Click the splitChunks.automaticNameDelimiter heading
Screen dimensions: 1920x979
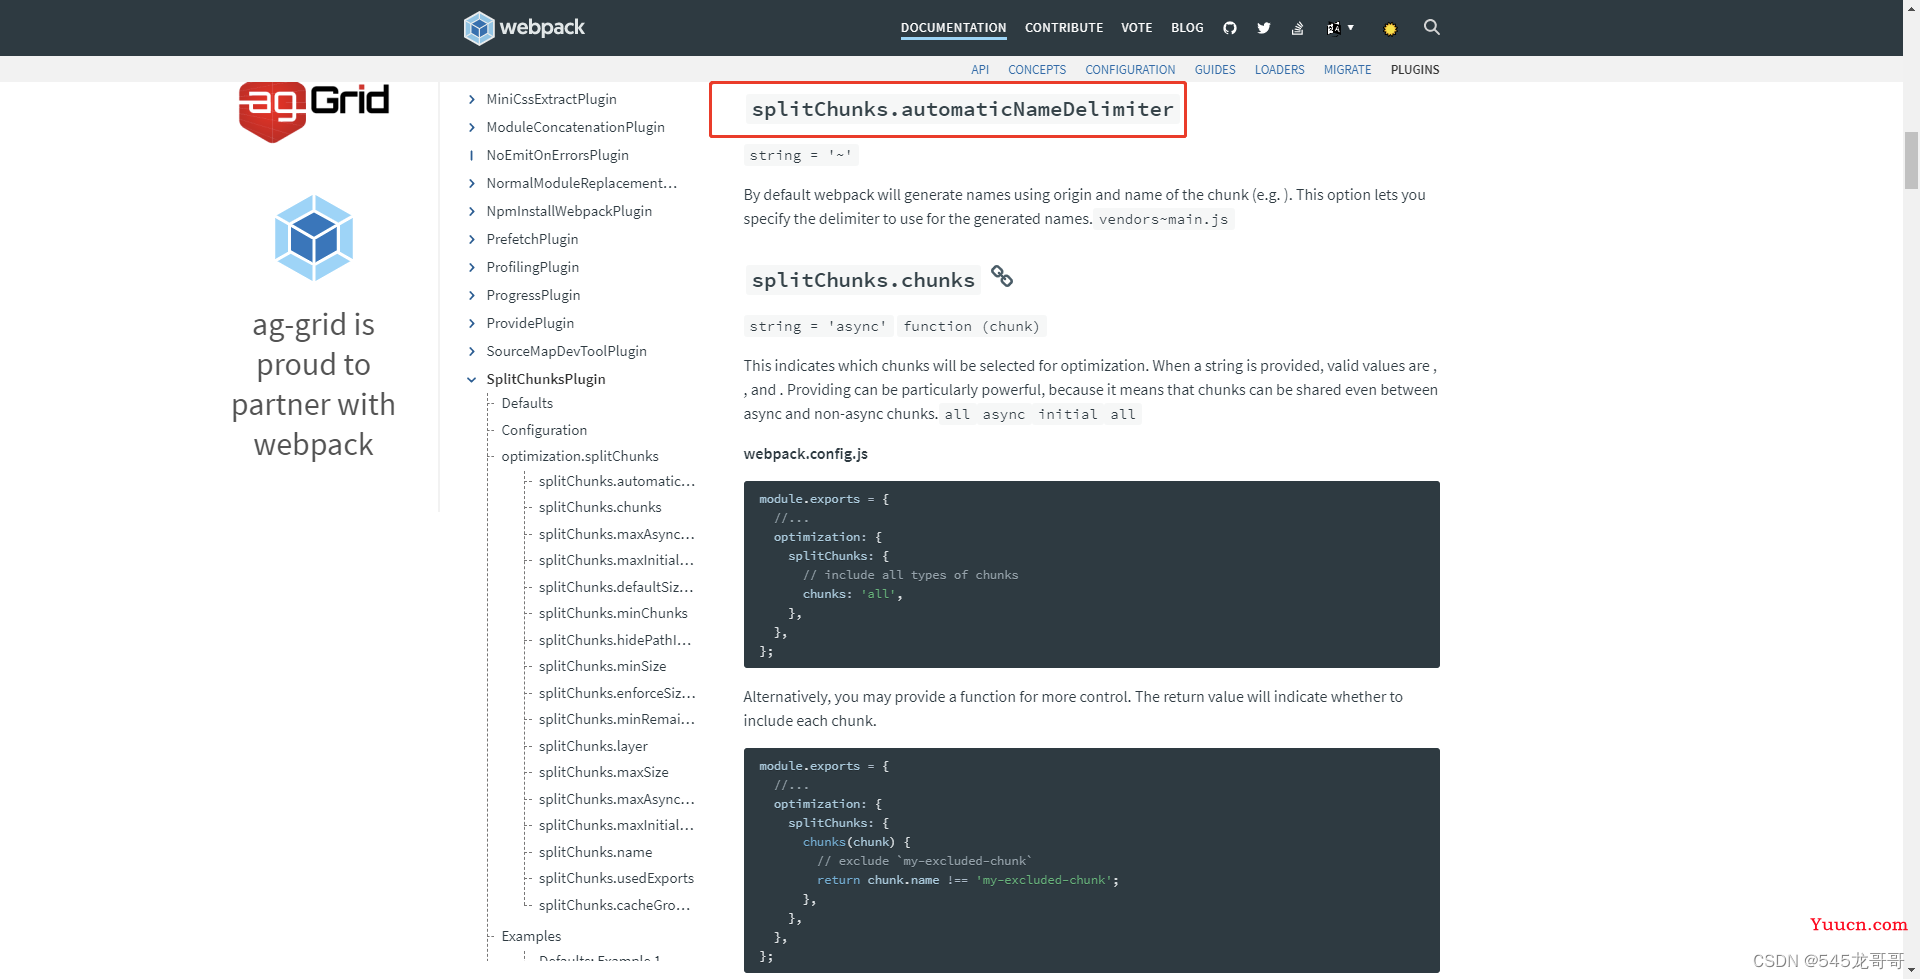[962, 109]
